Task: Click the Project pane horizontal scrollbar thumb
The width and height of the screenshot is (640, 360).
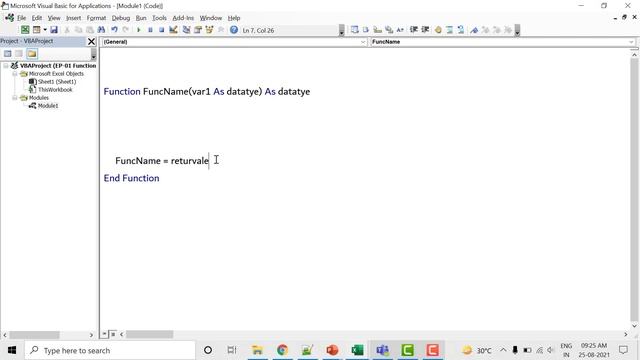Action: pyautogui.click(x=35, y=335)
